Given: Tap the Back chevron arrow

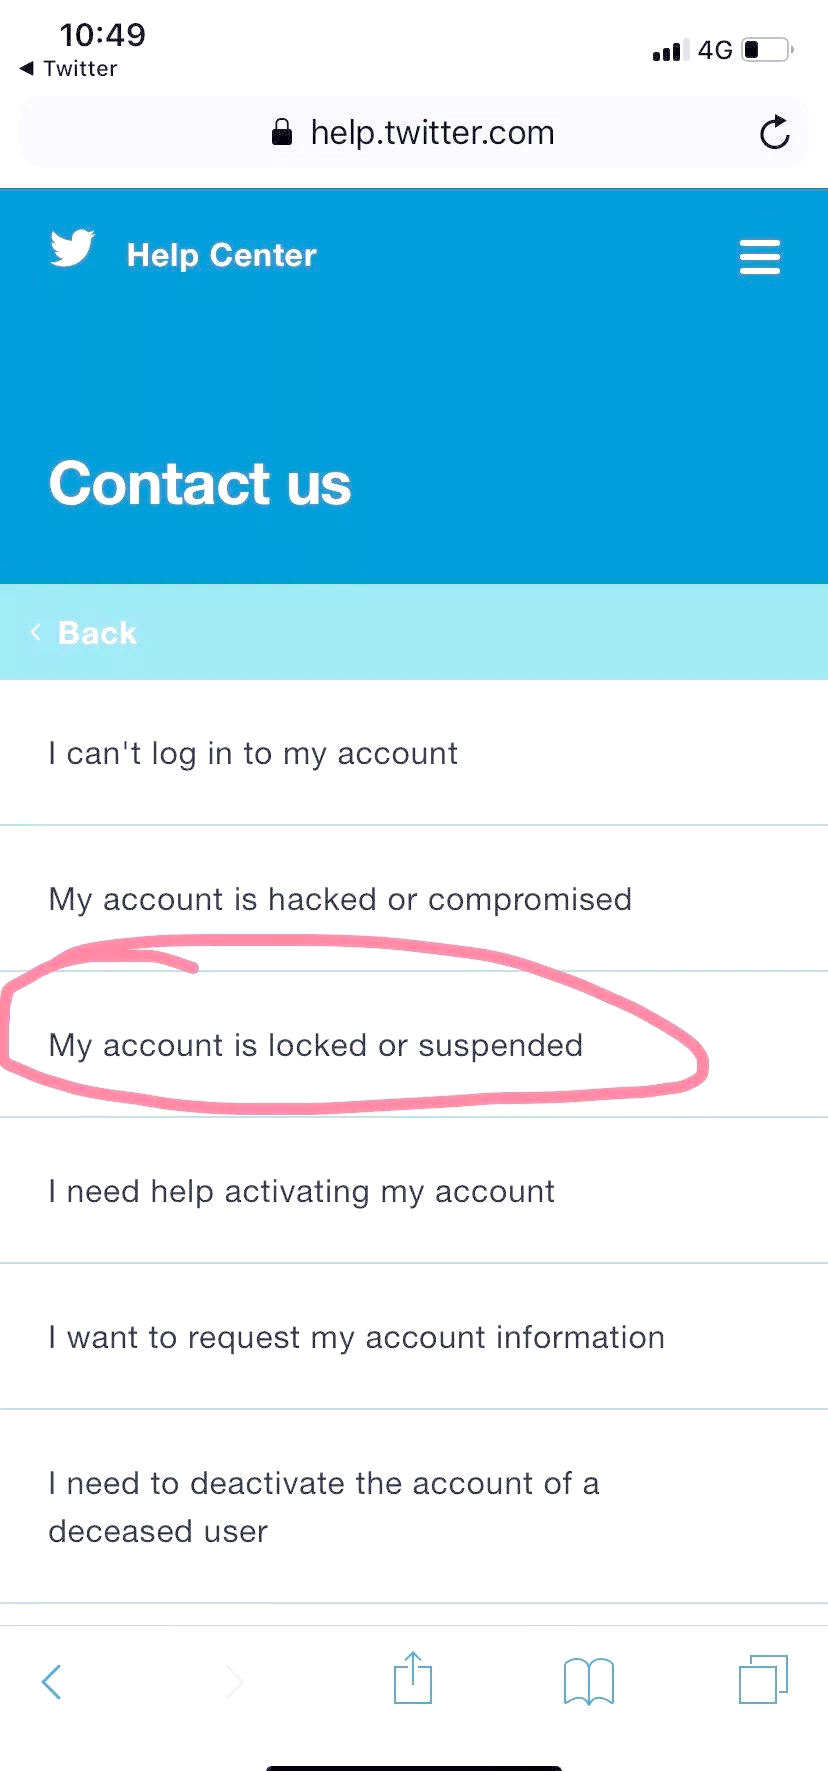Looking at the screenshot, I should coord(35,632).
